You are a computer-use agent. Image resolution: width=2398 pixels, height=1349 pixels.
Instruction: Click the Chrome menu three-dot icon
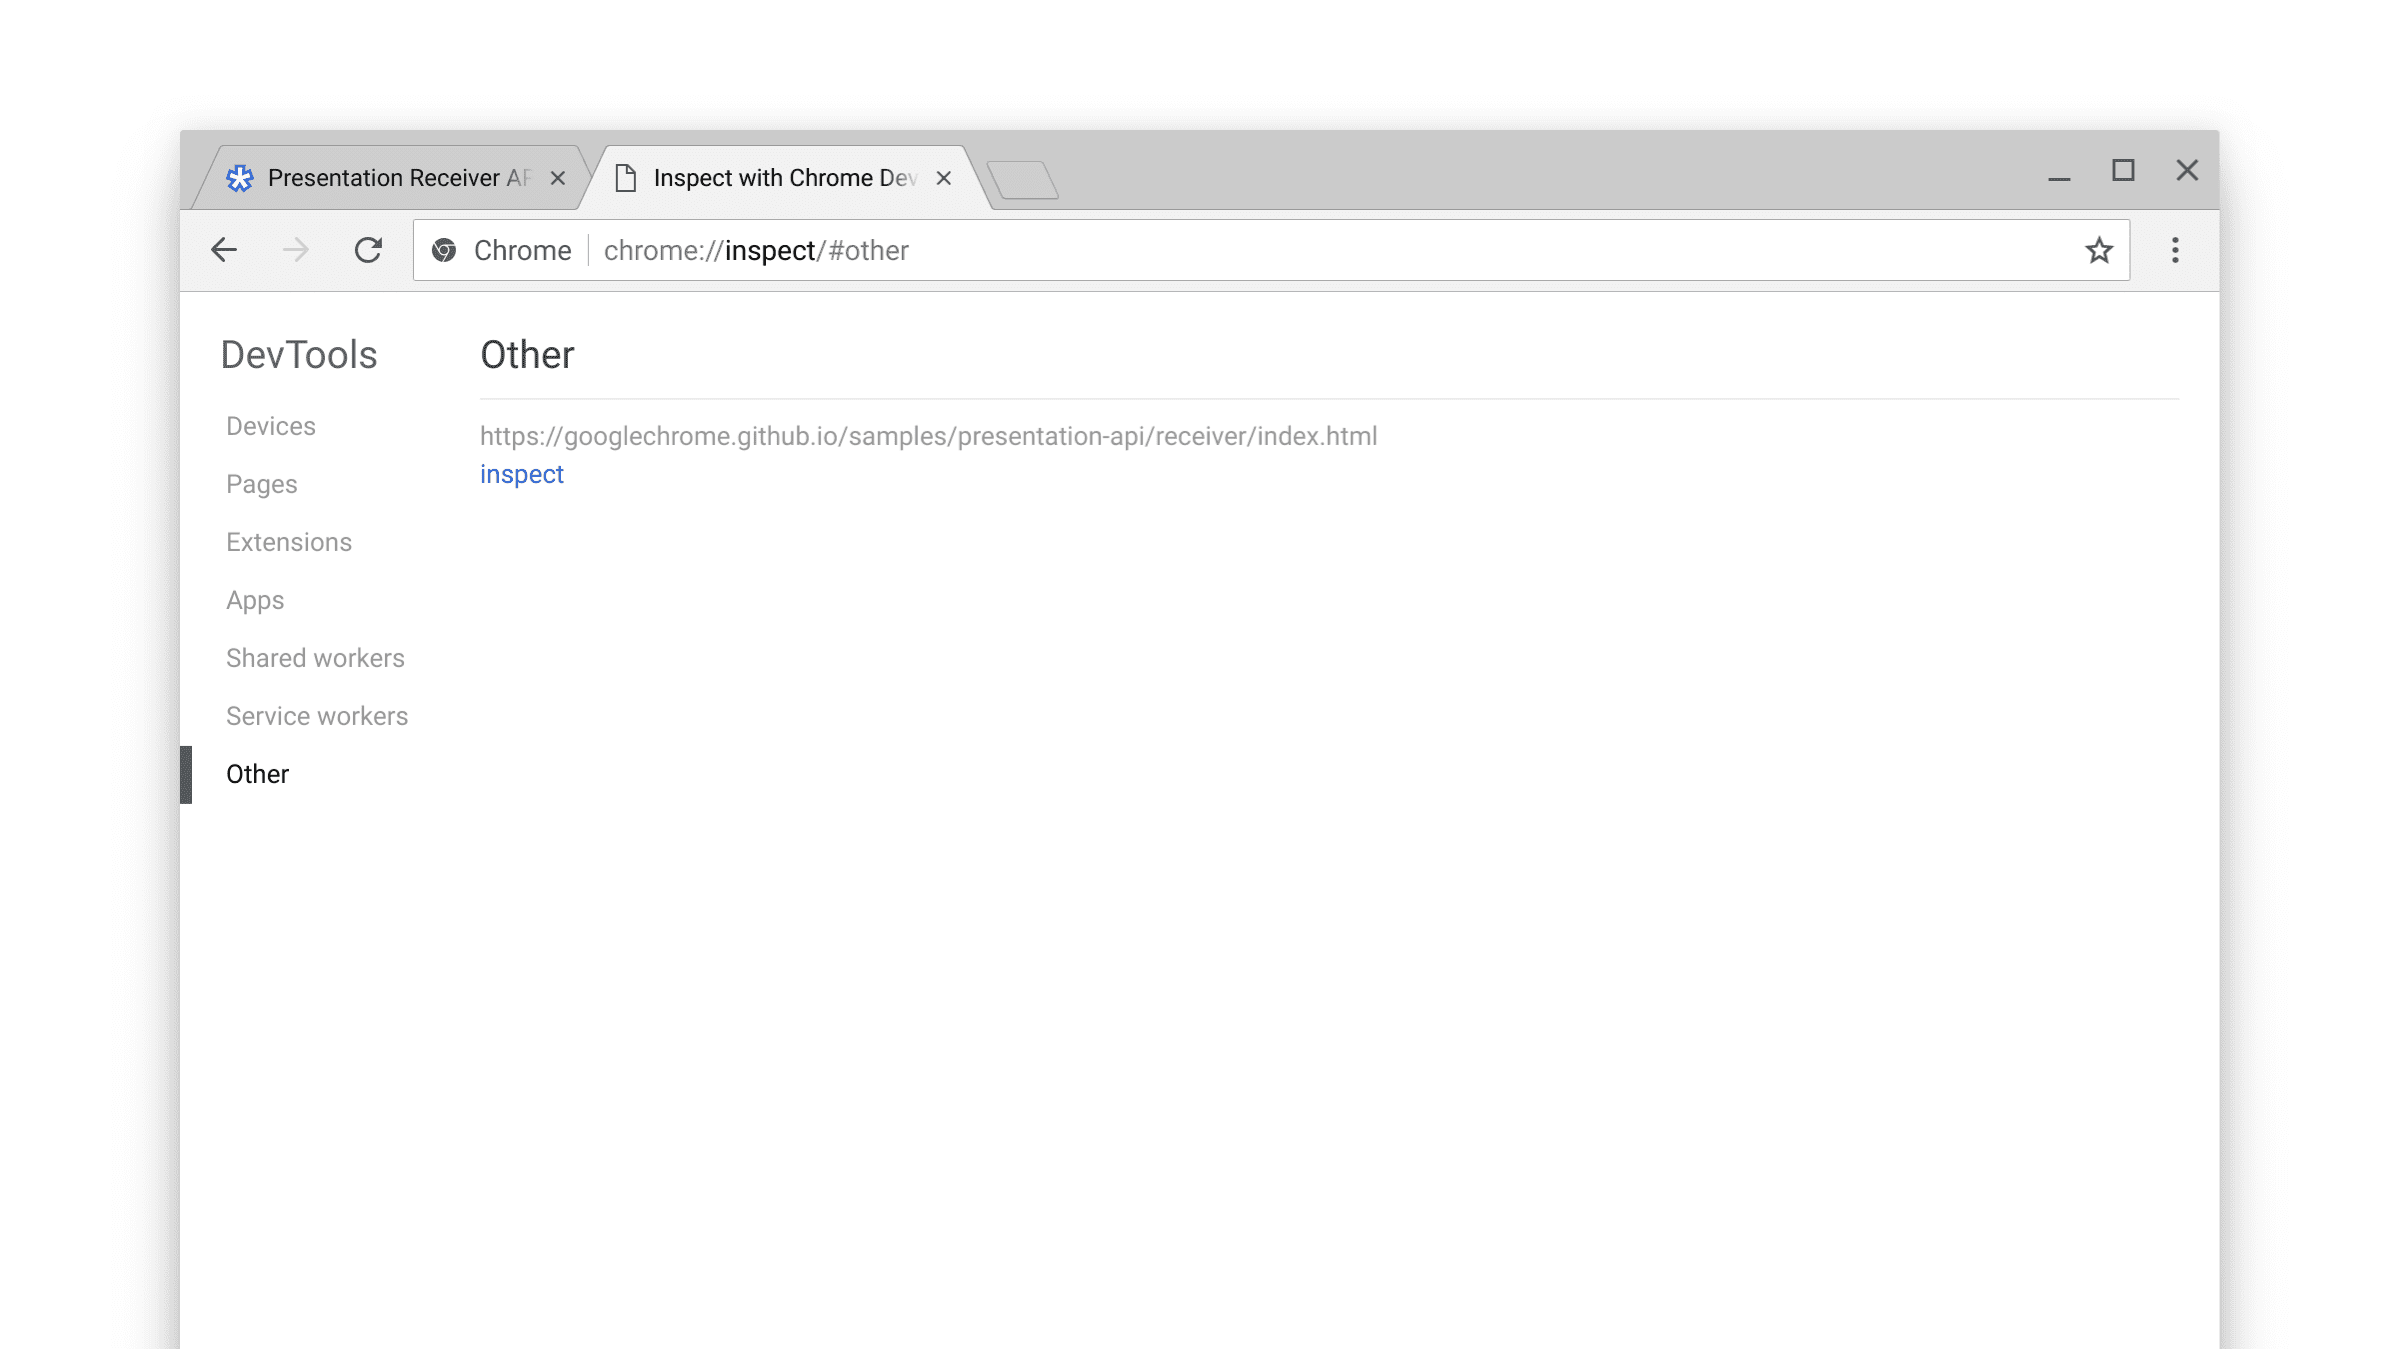pos(2176,250)
